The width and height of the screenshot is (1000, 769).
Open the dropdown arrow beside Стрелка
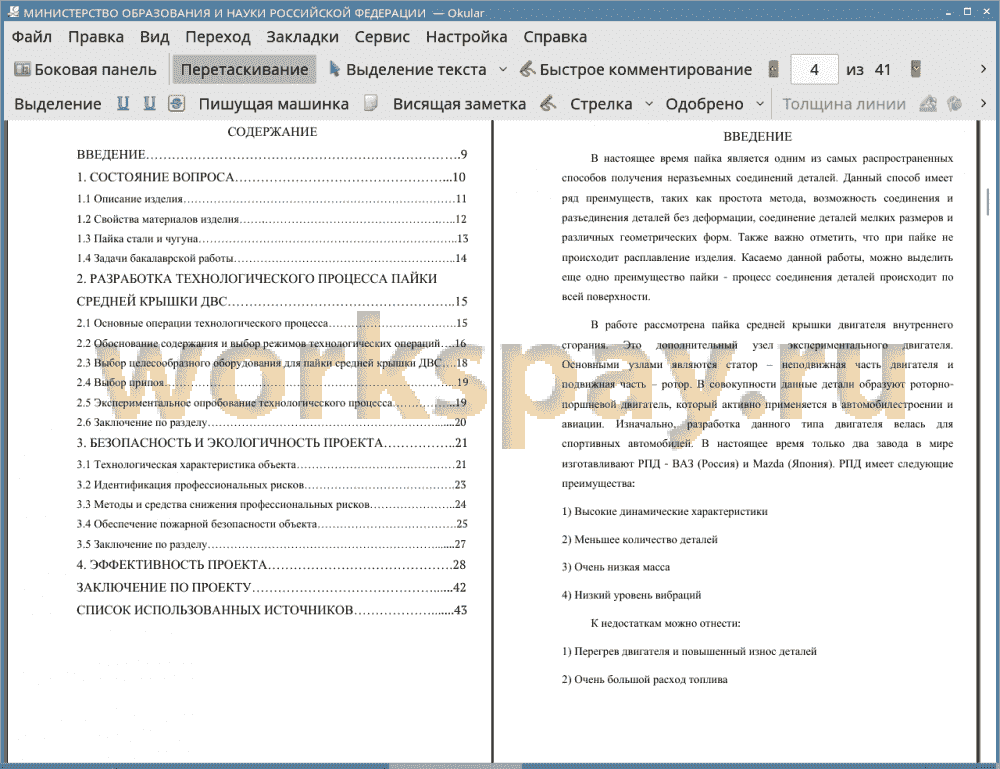point(649,103)
